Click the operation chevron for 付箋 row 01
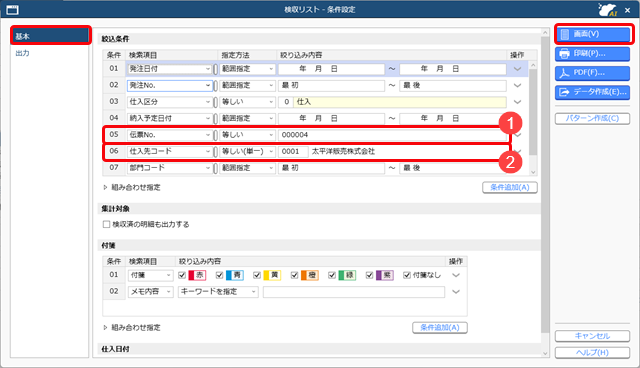Image resolution: width=640 pixels, height=368 pixels. [456, 275]
